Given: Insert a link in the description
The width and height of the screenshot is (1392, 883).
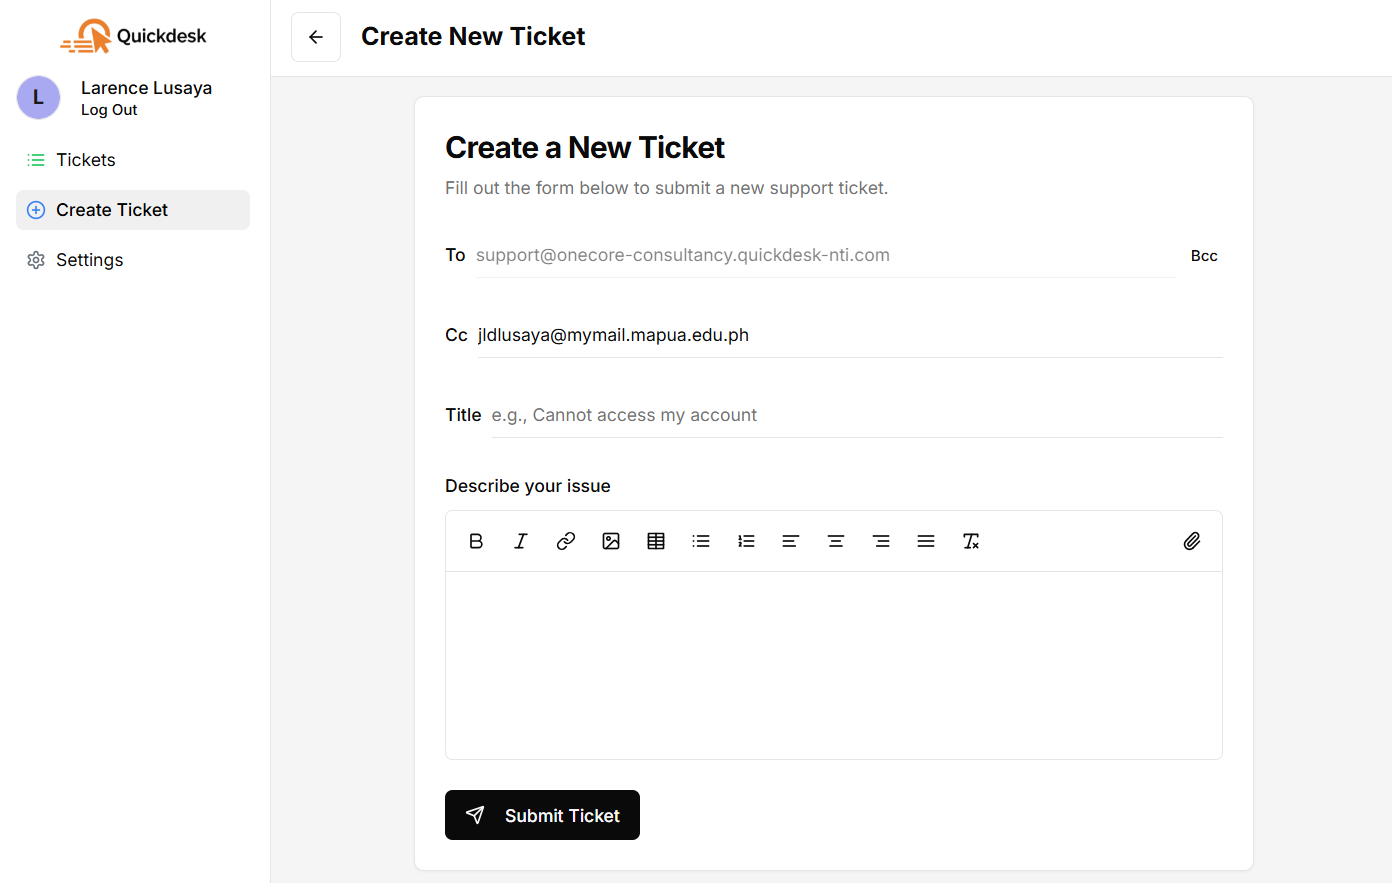Looking at the screenshot, I should [566, 541].
